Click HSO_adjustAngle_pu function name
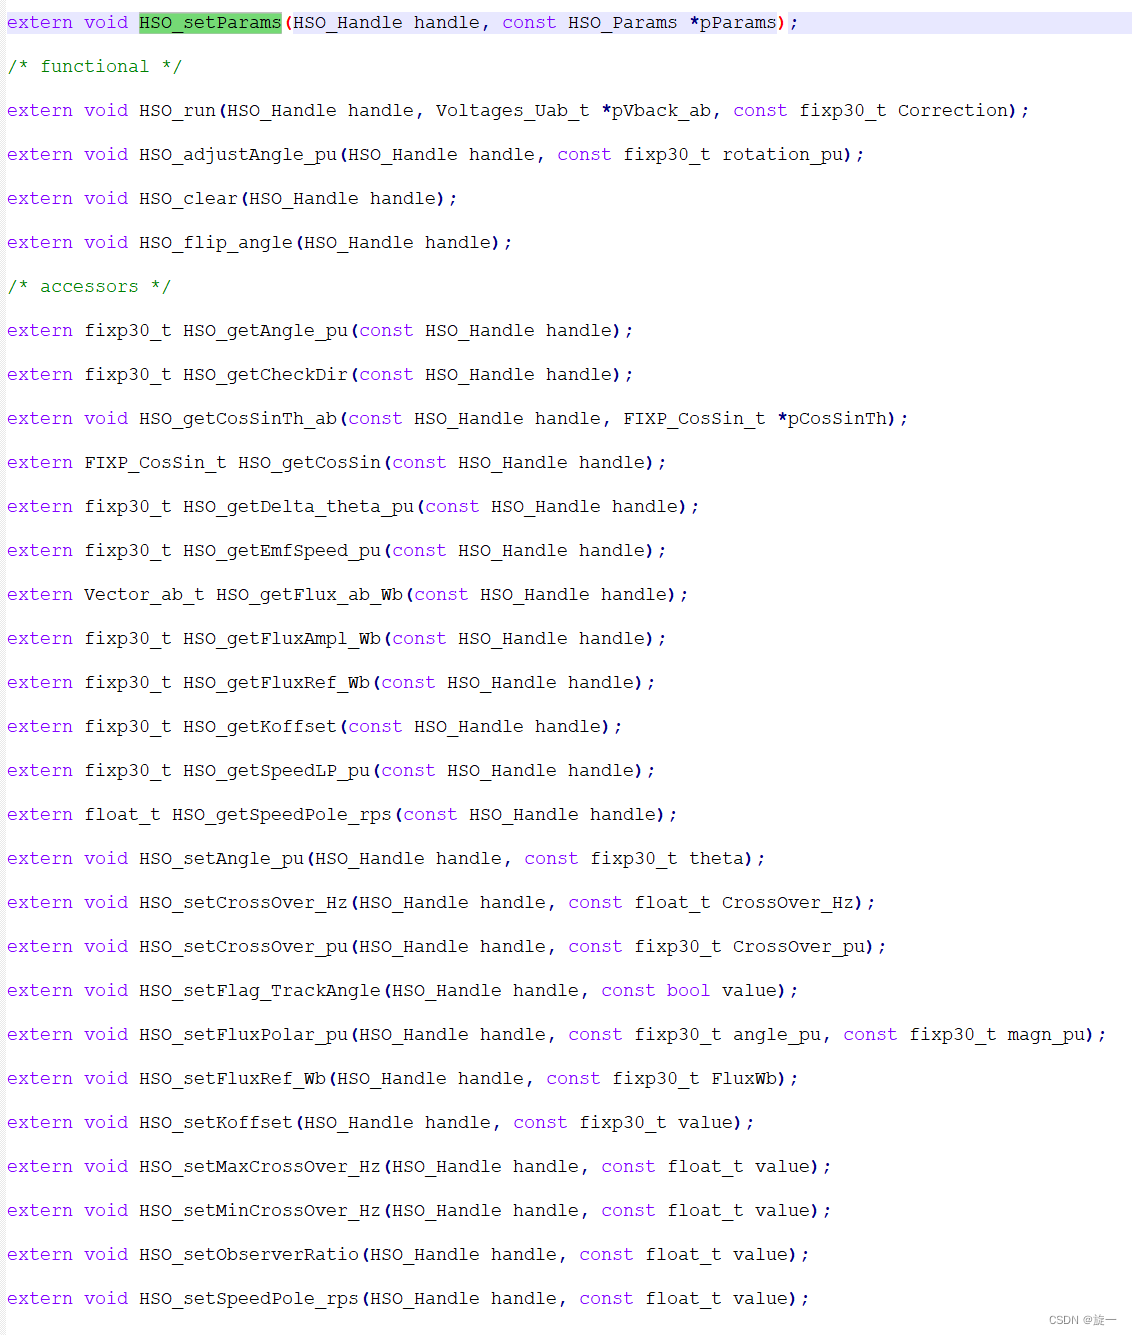1132x1335 pixels. (x=238, y=154)
